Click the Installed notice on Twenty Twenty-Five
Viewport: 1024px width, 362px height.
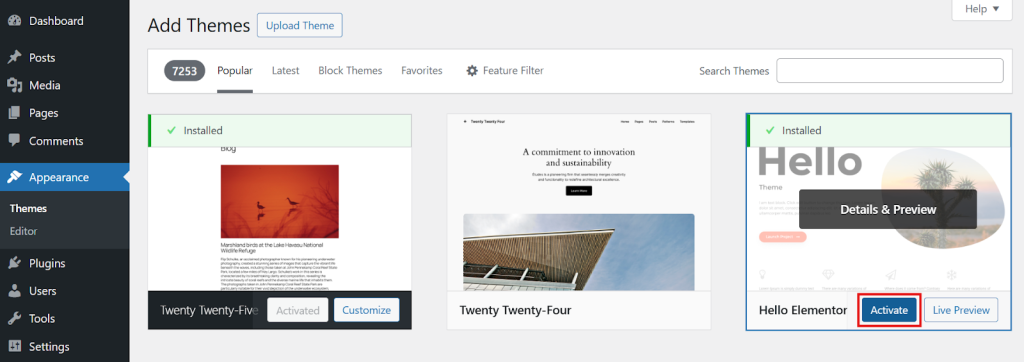pyautogui.click(x=280, y=131)
